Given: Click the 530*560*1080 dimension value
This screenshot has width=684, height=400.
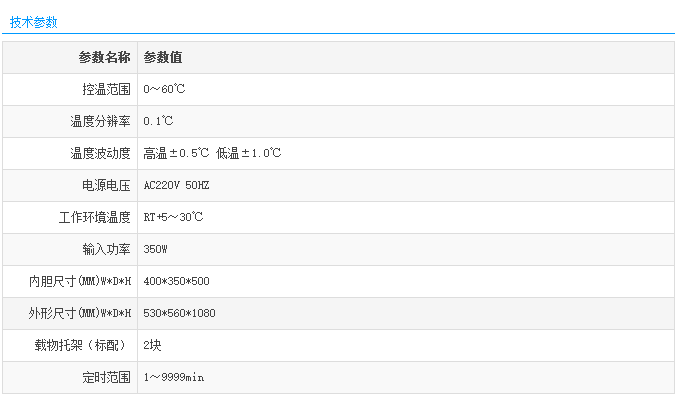Looking at the screenshot, I should [179, 313].
